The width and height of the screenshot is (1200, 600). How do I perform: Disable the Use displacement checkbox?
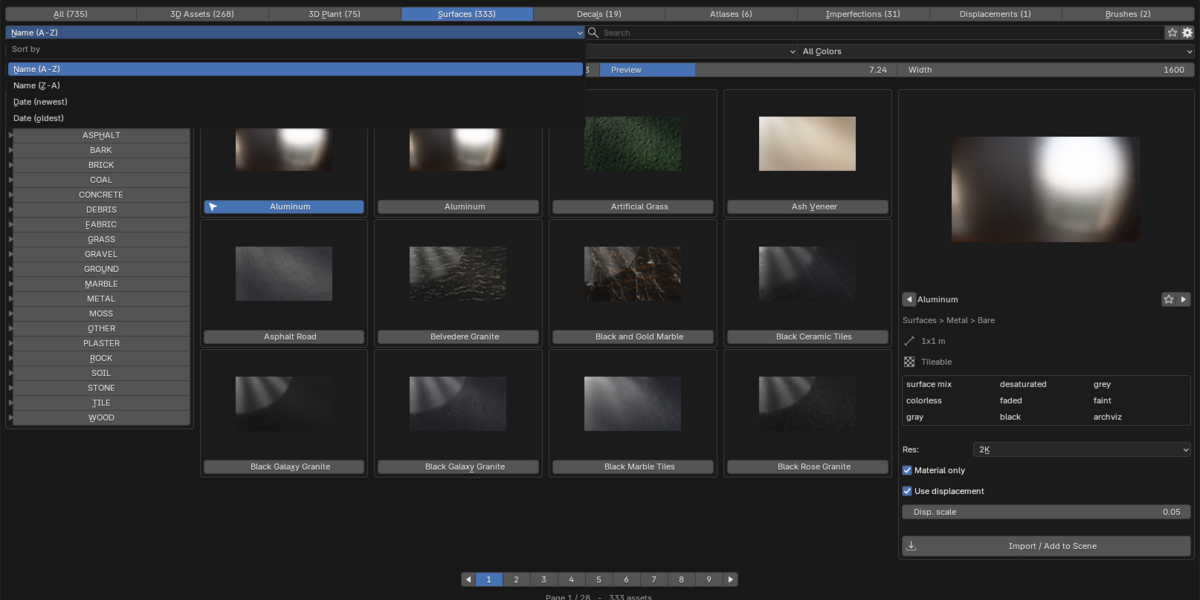(x=907, y=491)
